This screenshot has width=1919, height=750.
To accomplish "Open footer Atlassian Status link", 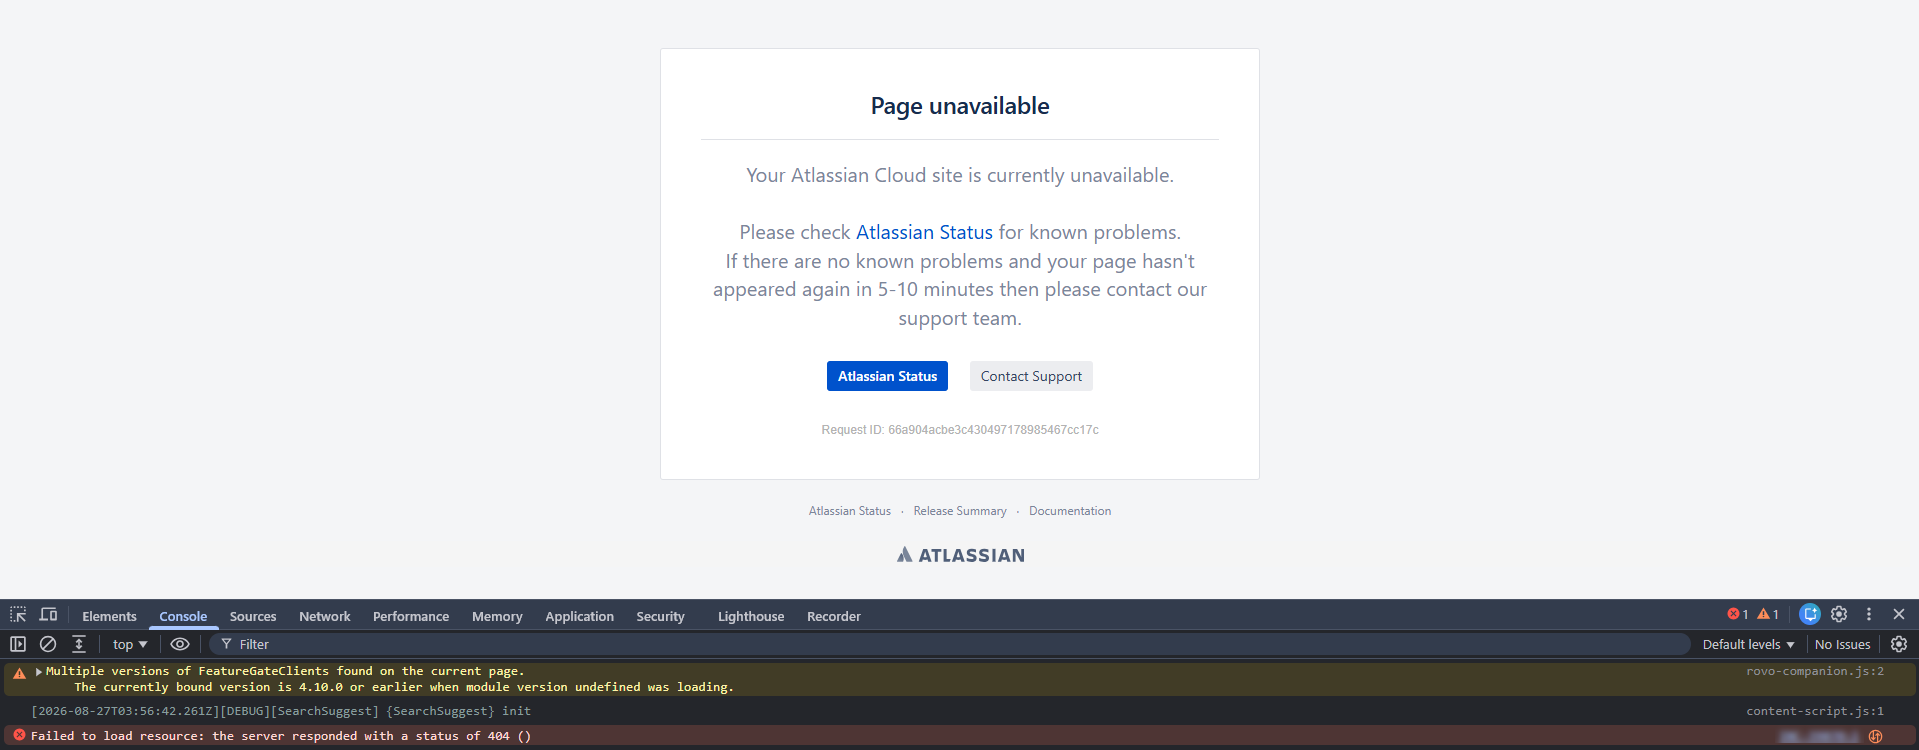I will (850, 511).
